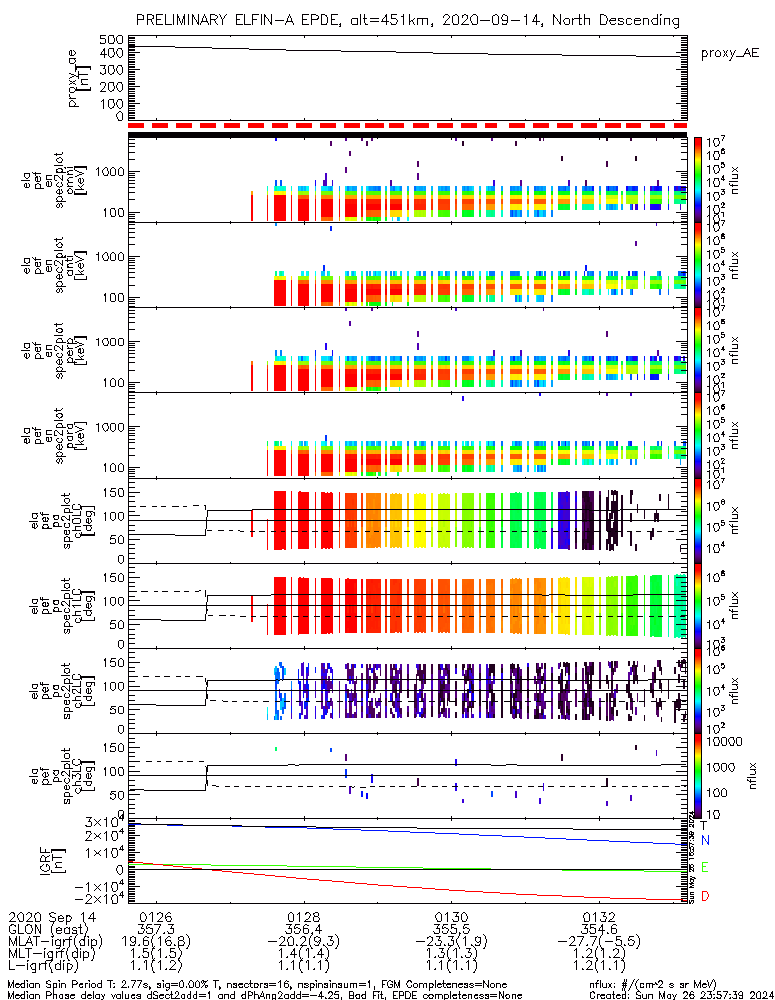This screenshot has width=775, height=1000.
Task: Select the red D legend label
Action: pos(706,895)
